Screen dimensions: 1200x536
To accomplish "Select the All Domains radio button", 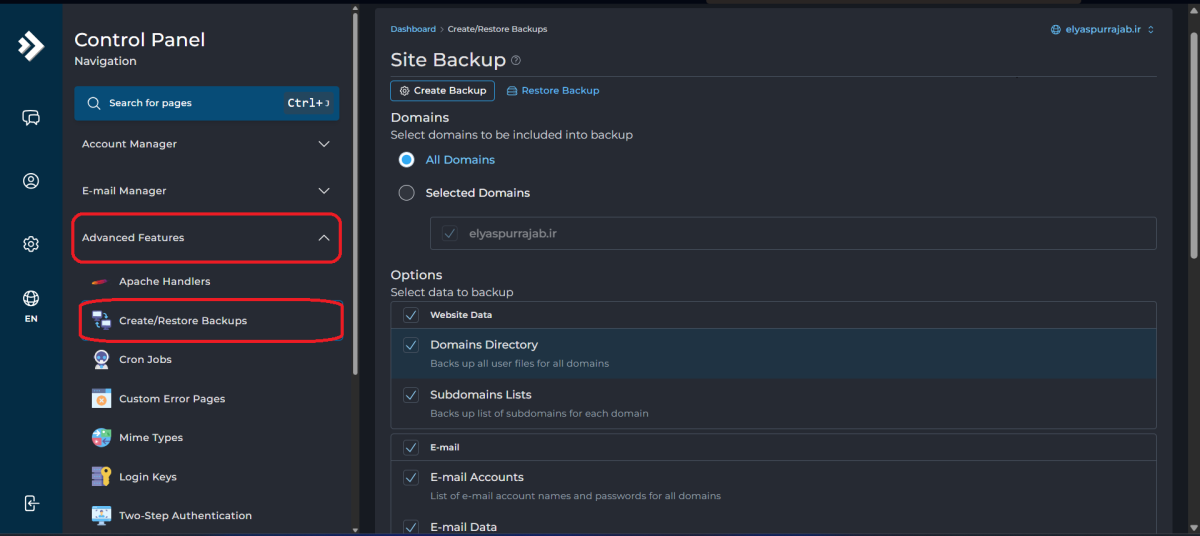I will [x=407, y=160].
